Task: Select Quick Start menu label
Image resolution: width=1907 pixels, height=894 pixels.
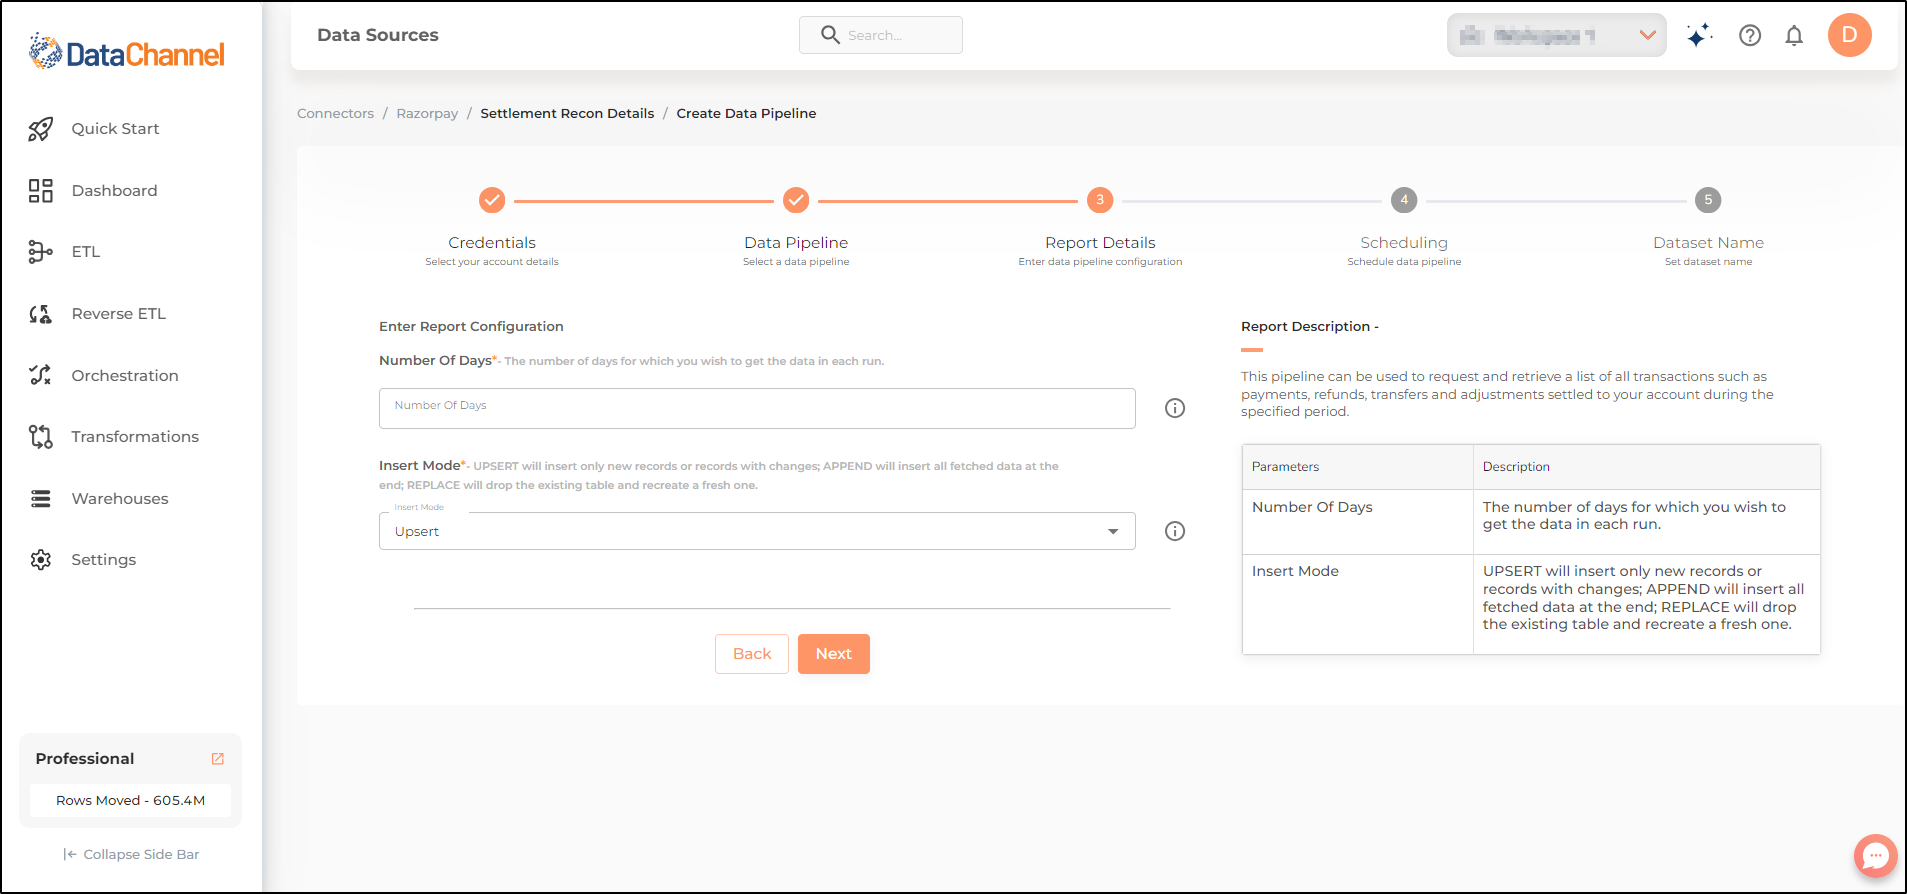Action: (x=115, y=129)
